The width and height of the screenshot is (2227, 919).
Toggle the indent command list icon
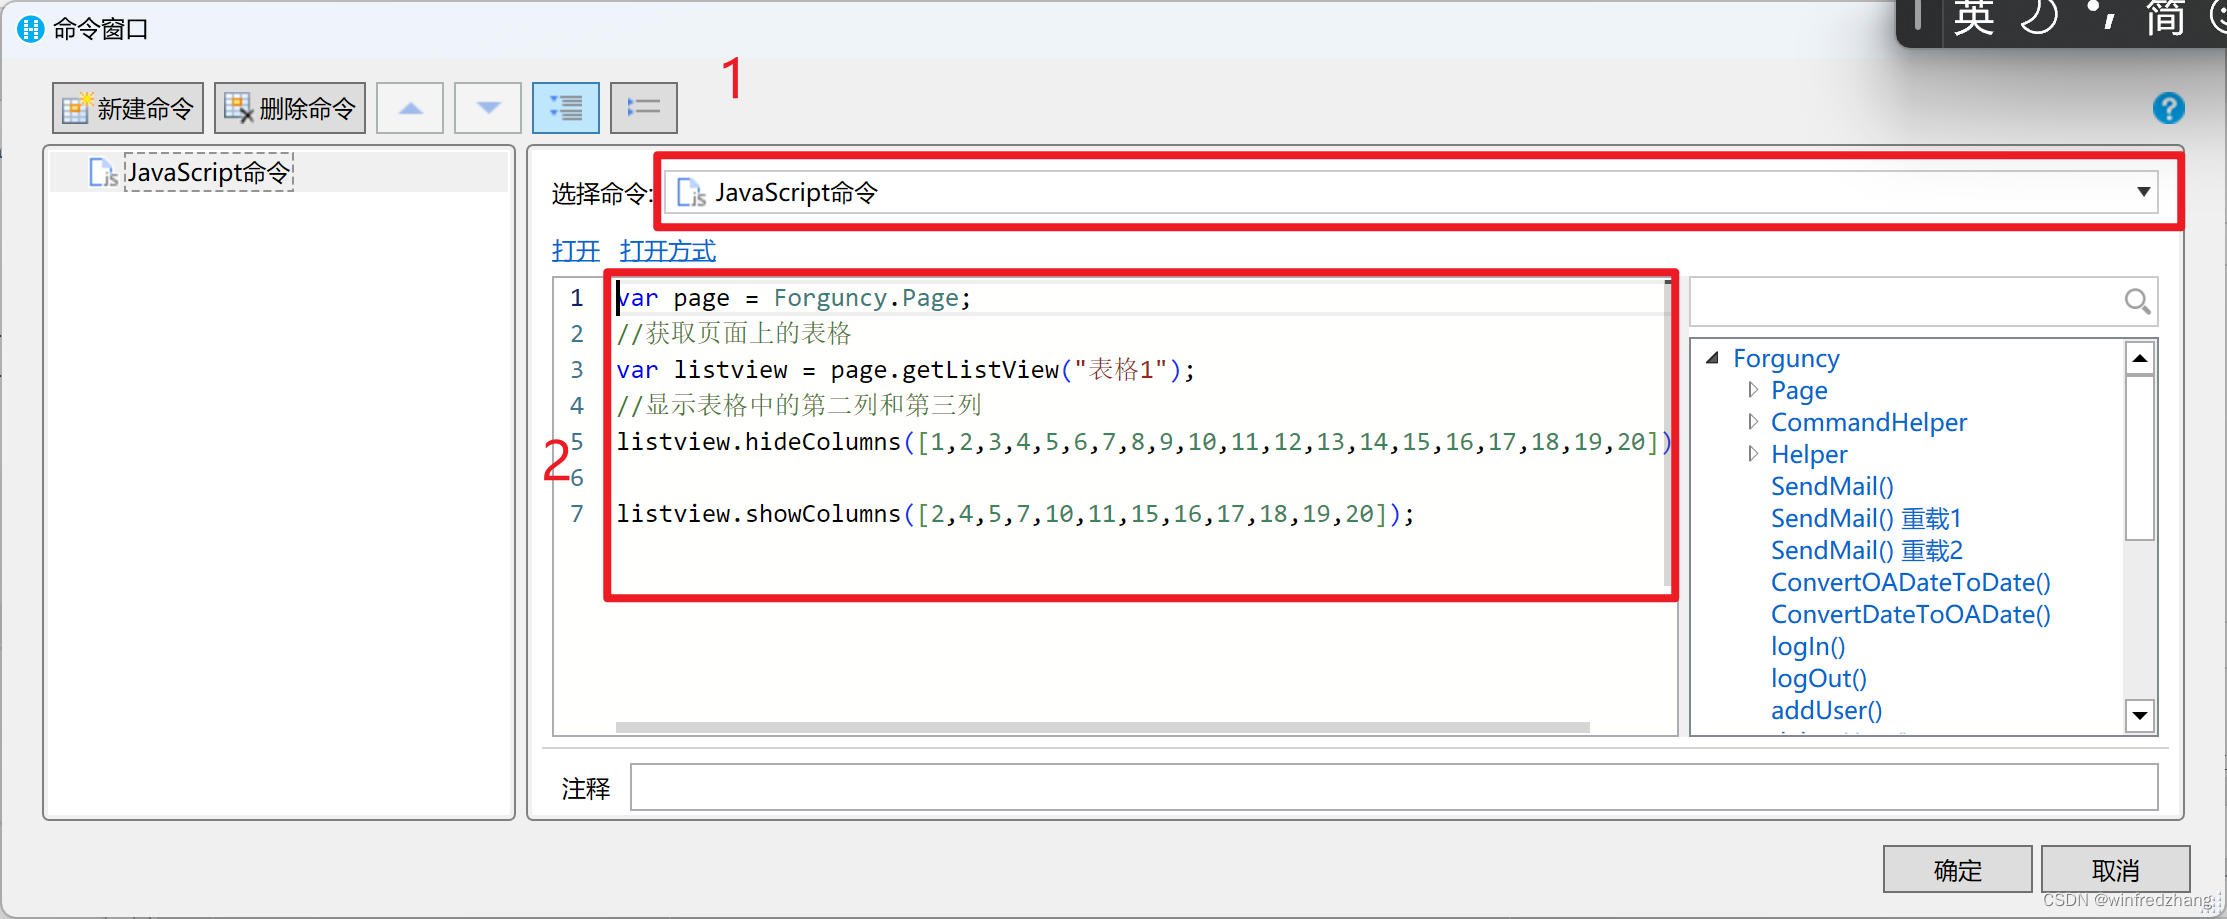point(566,108)
